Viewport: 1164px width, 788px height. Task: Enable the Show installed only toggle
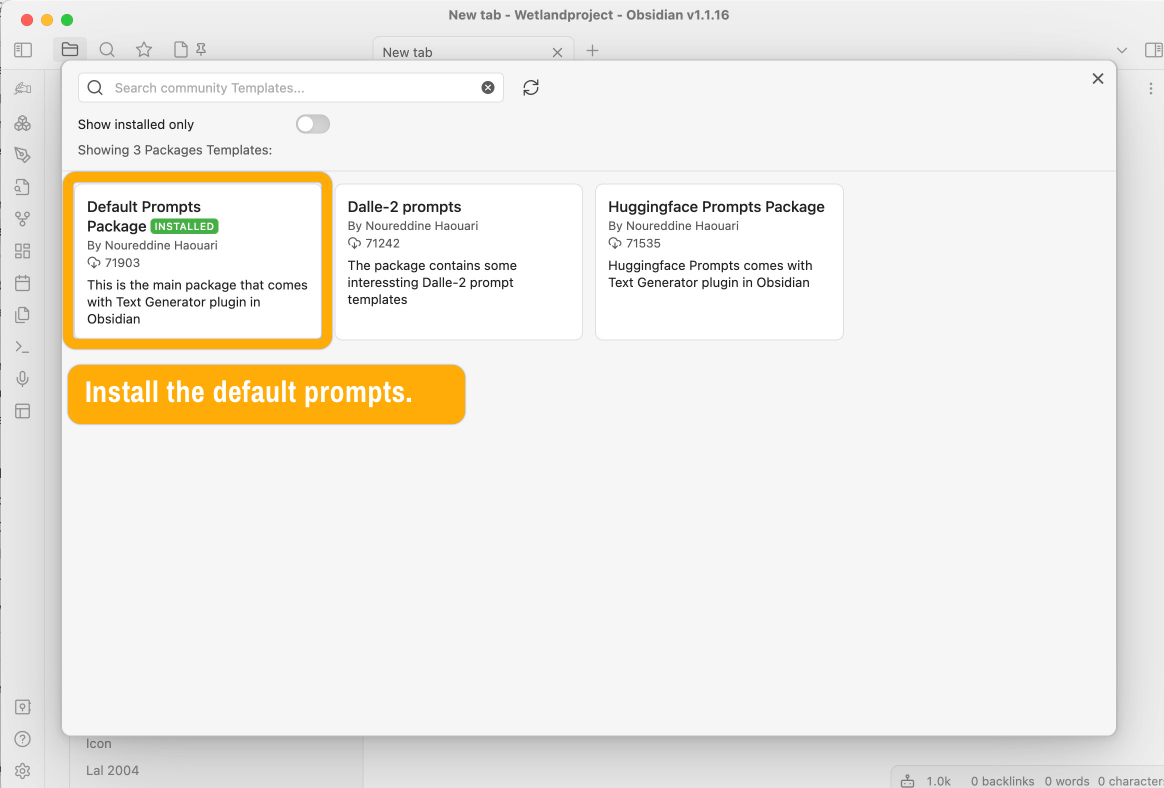(312, 124)
